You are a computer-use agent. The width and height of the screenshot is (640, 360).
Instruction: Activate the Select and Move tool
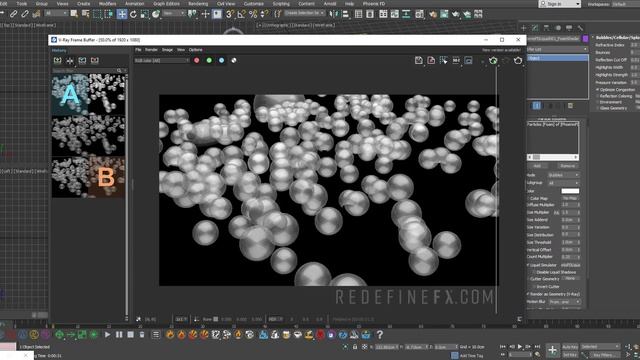pos(122,14)
